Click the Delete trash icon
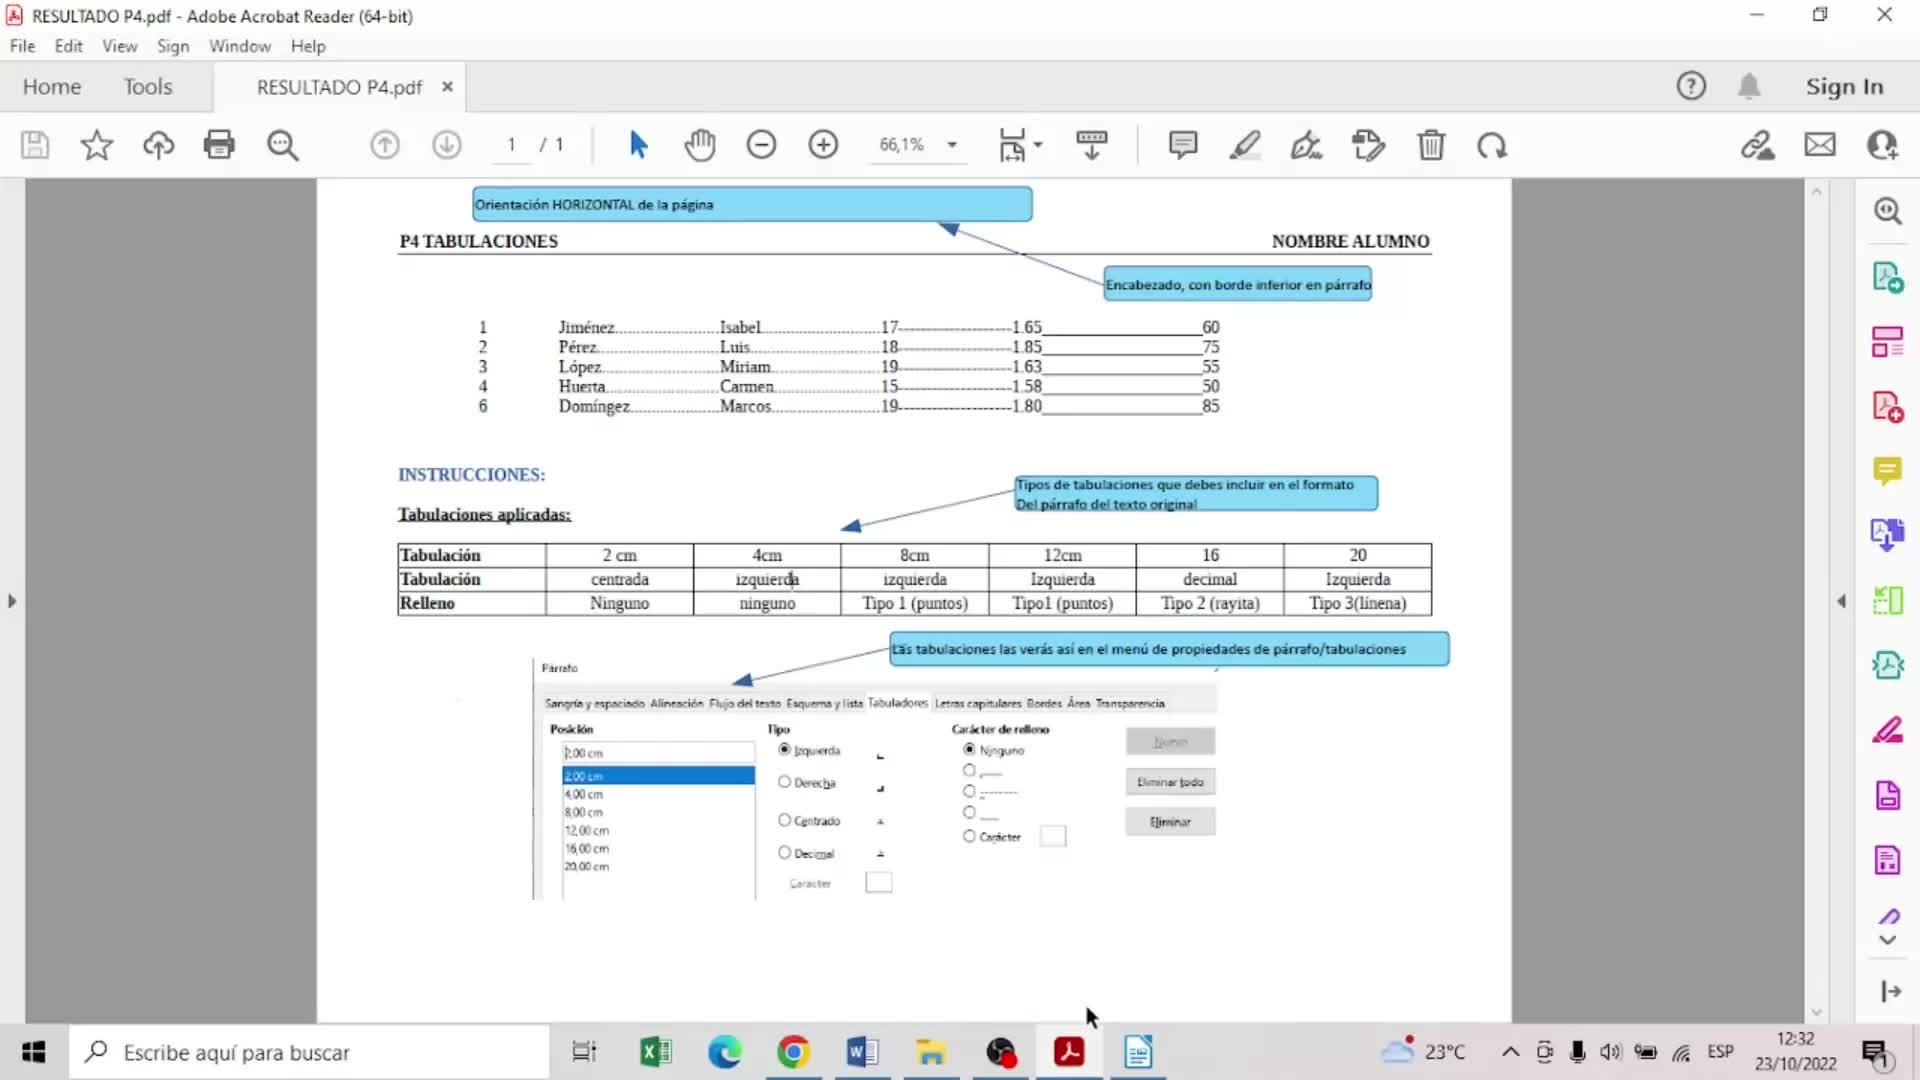 (x=1431, y=145)
